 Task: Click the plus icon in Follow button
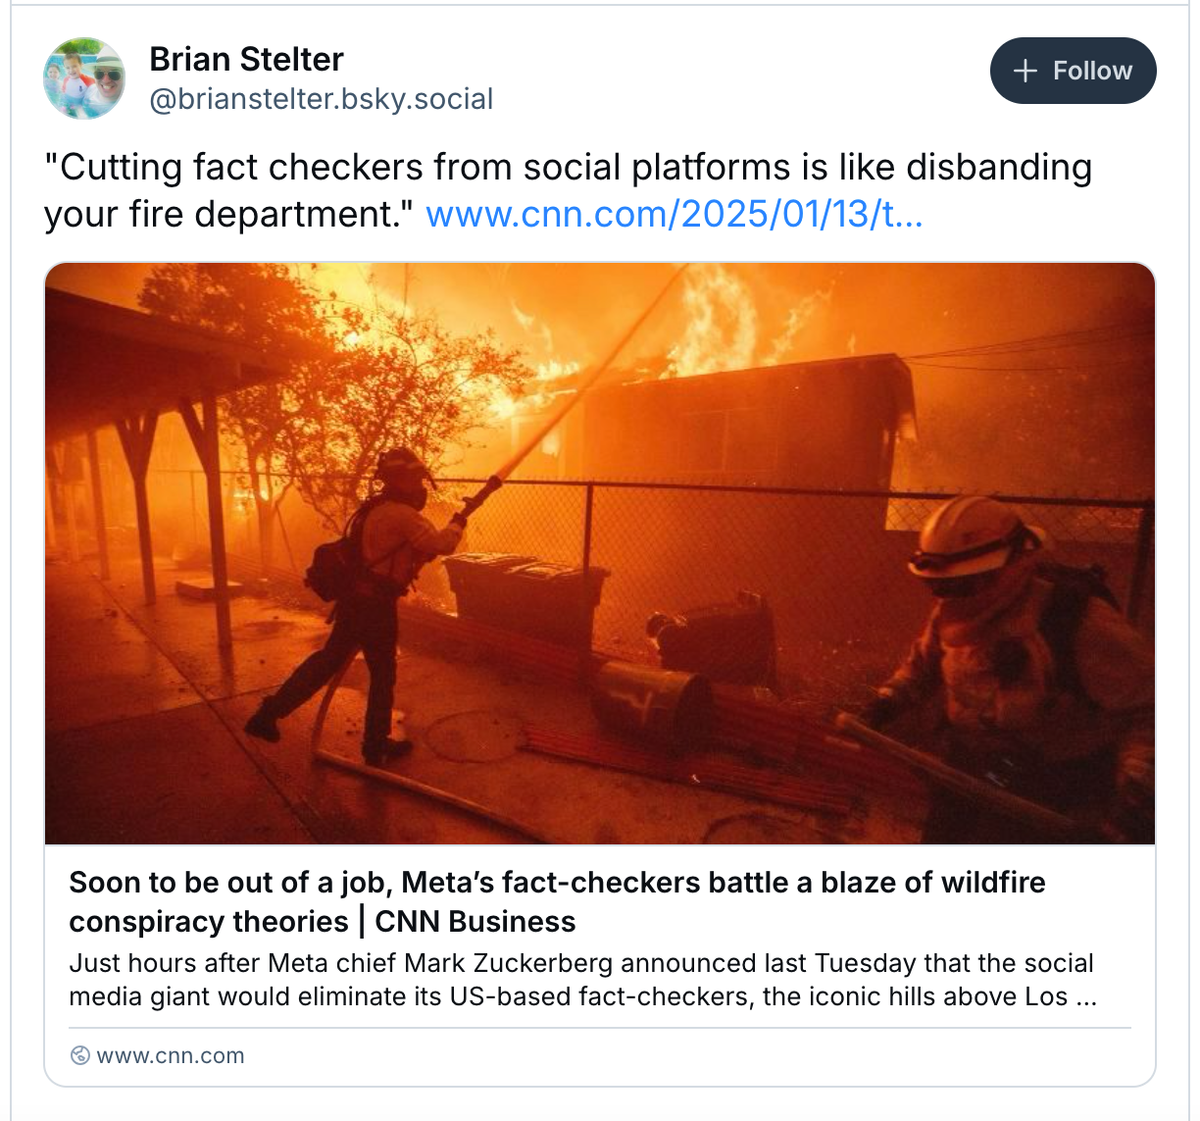point(1025,71)
